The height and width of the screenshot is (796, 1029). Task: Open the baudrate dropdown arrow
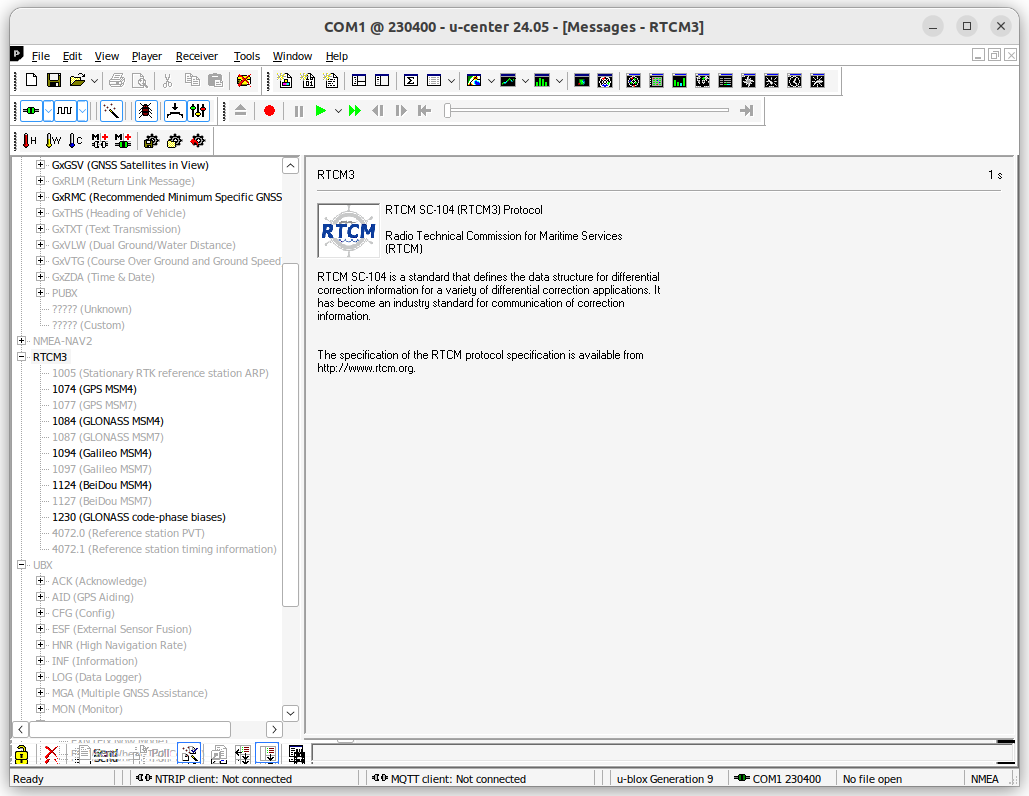click(82, 111)
